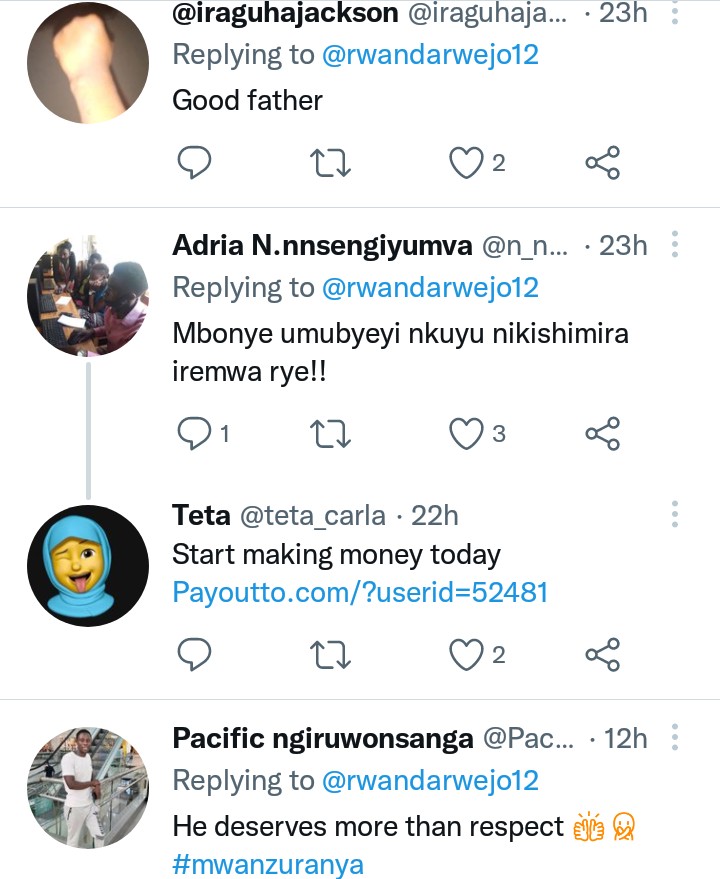Reply to Teta's tweet
The image size is (720, 879).
pos(194,655)
